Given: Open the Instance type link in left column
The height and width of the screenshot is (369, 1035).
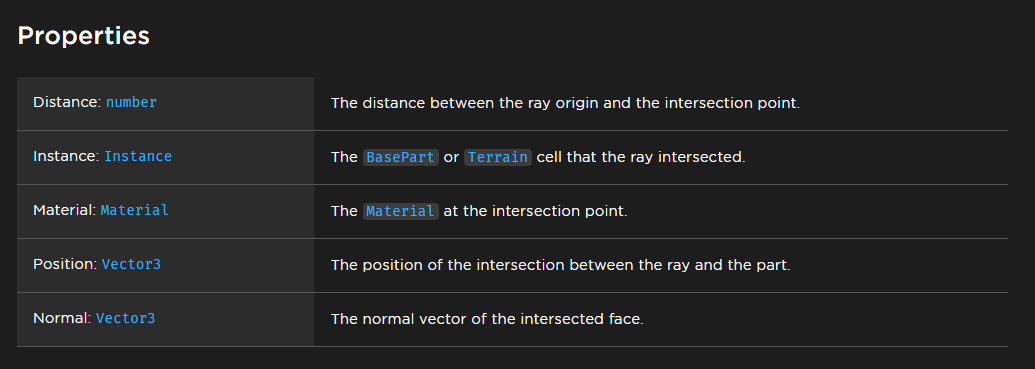Looking at the screenshot, I should 138,157.
